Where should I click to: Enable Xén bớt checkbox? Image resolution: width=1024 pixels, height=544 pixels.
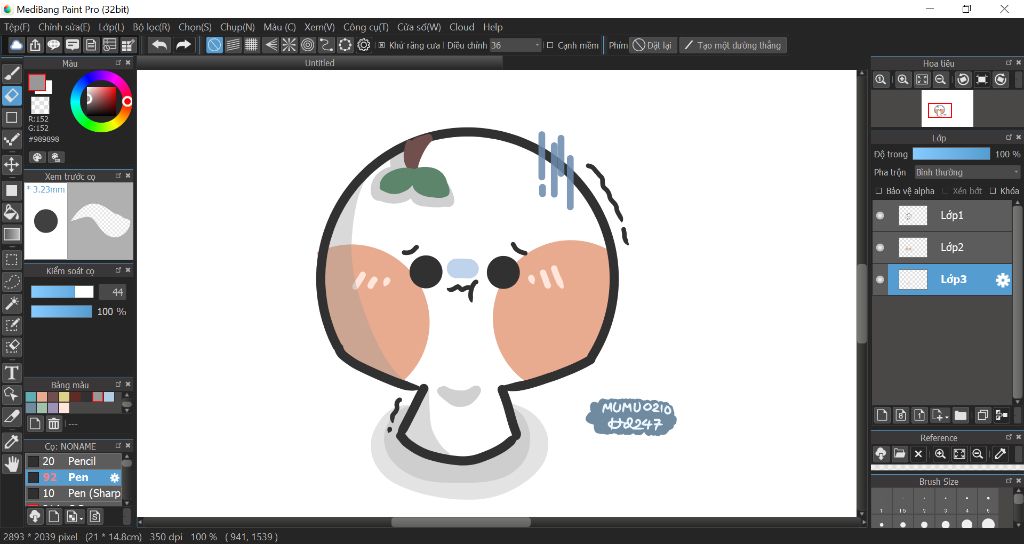(944, 191)
